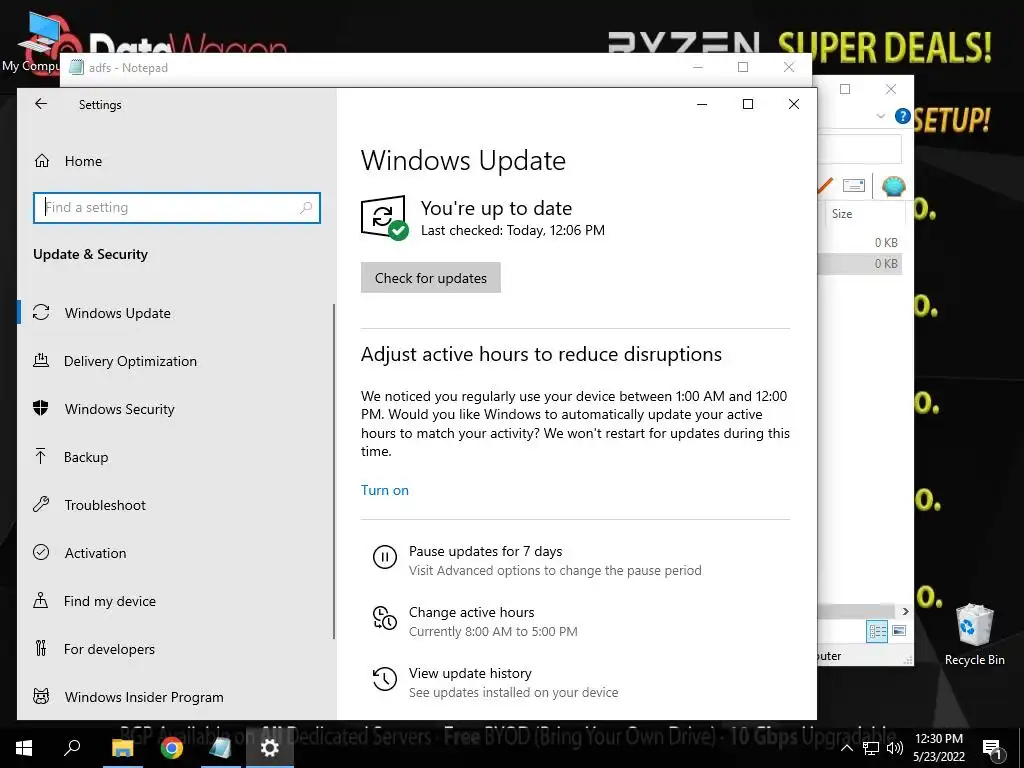Open Change active hours option
The image size is (1024, 768).
471,612
